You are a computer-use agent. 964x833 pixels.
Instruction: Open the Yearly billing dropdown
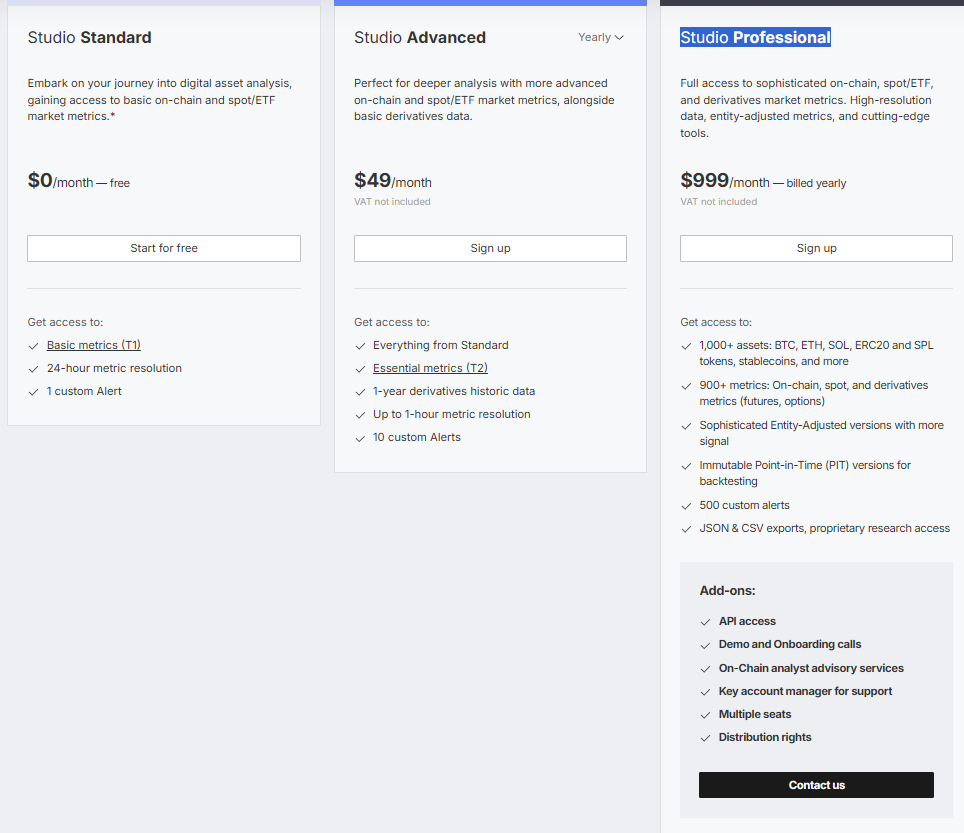pos(600,37)
